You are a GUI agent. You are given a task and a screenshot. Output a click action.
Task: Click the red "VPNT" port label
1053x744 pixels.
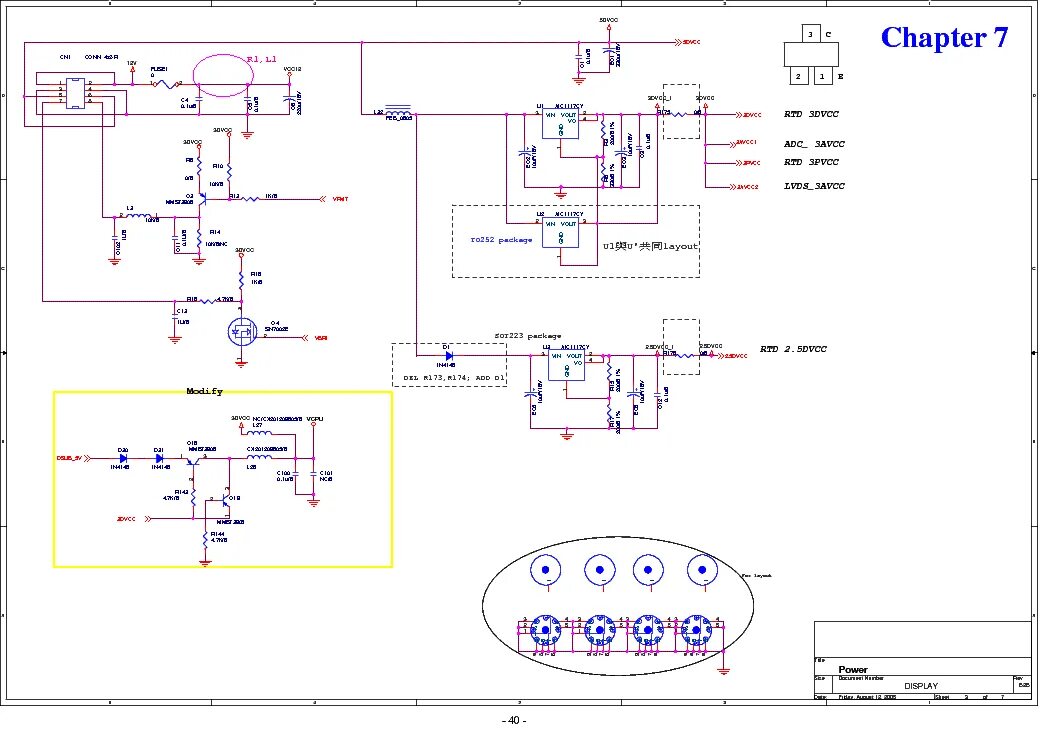click(340, 199)
